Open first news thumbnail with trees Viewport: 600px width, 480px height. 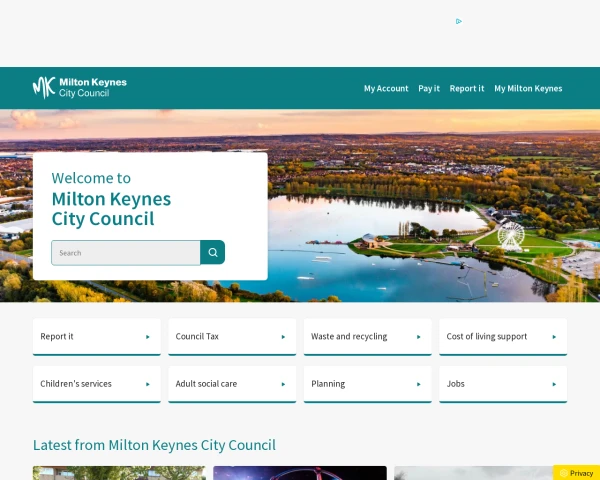pos(119,473)
